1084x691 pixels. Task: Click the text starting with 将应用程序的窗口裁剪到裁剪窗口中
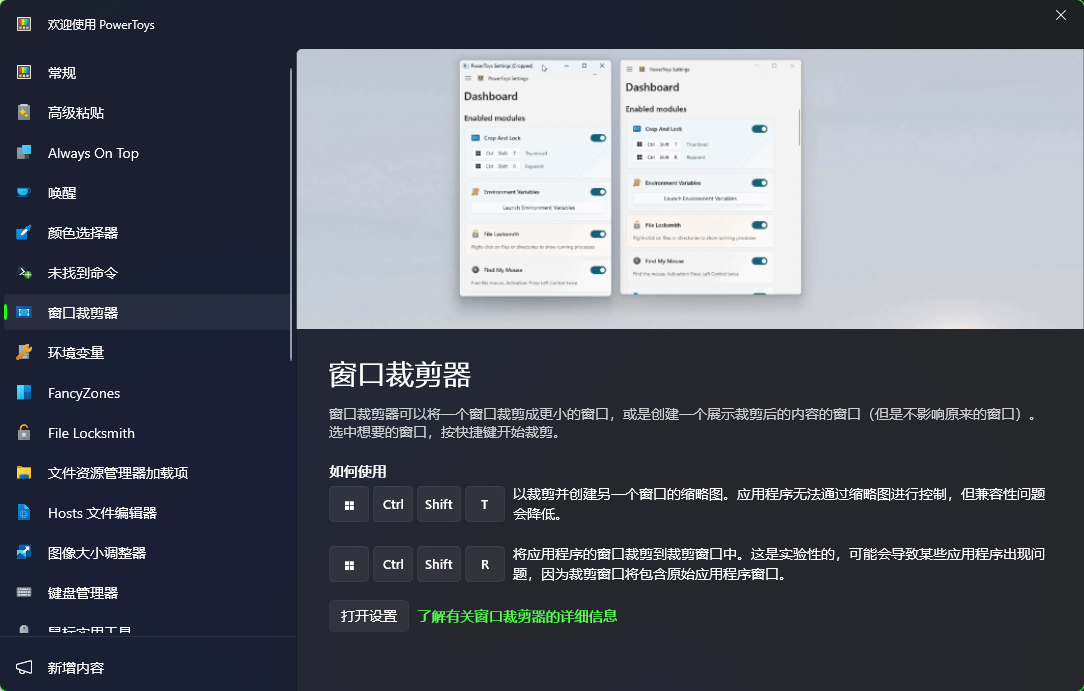pos(779,565)
